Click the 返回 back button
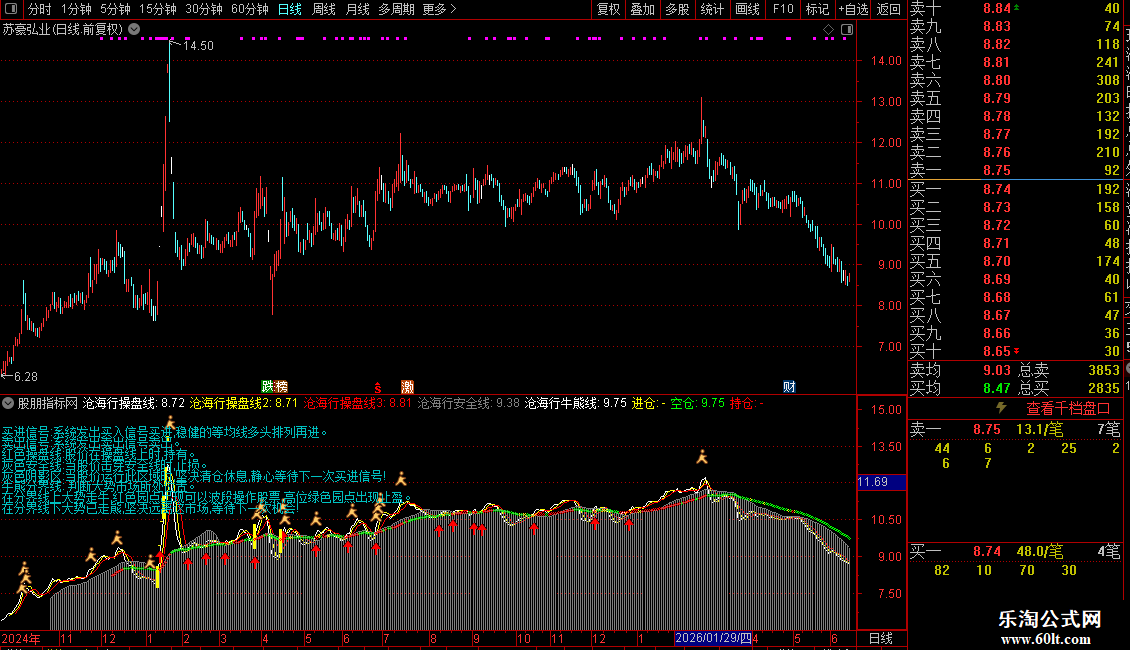 point(888,9)
